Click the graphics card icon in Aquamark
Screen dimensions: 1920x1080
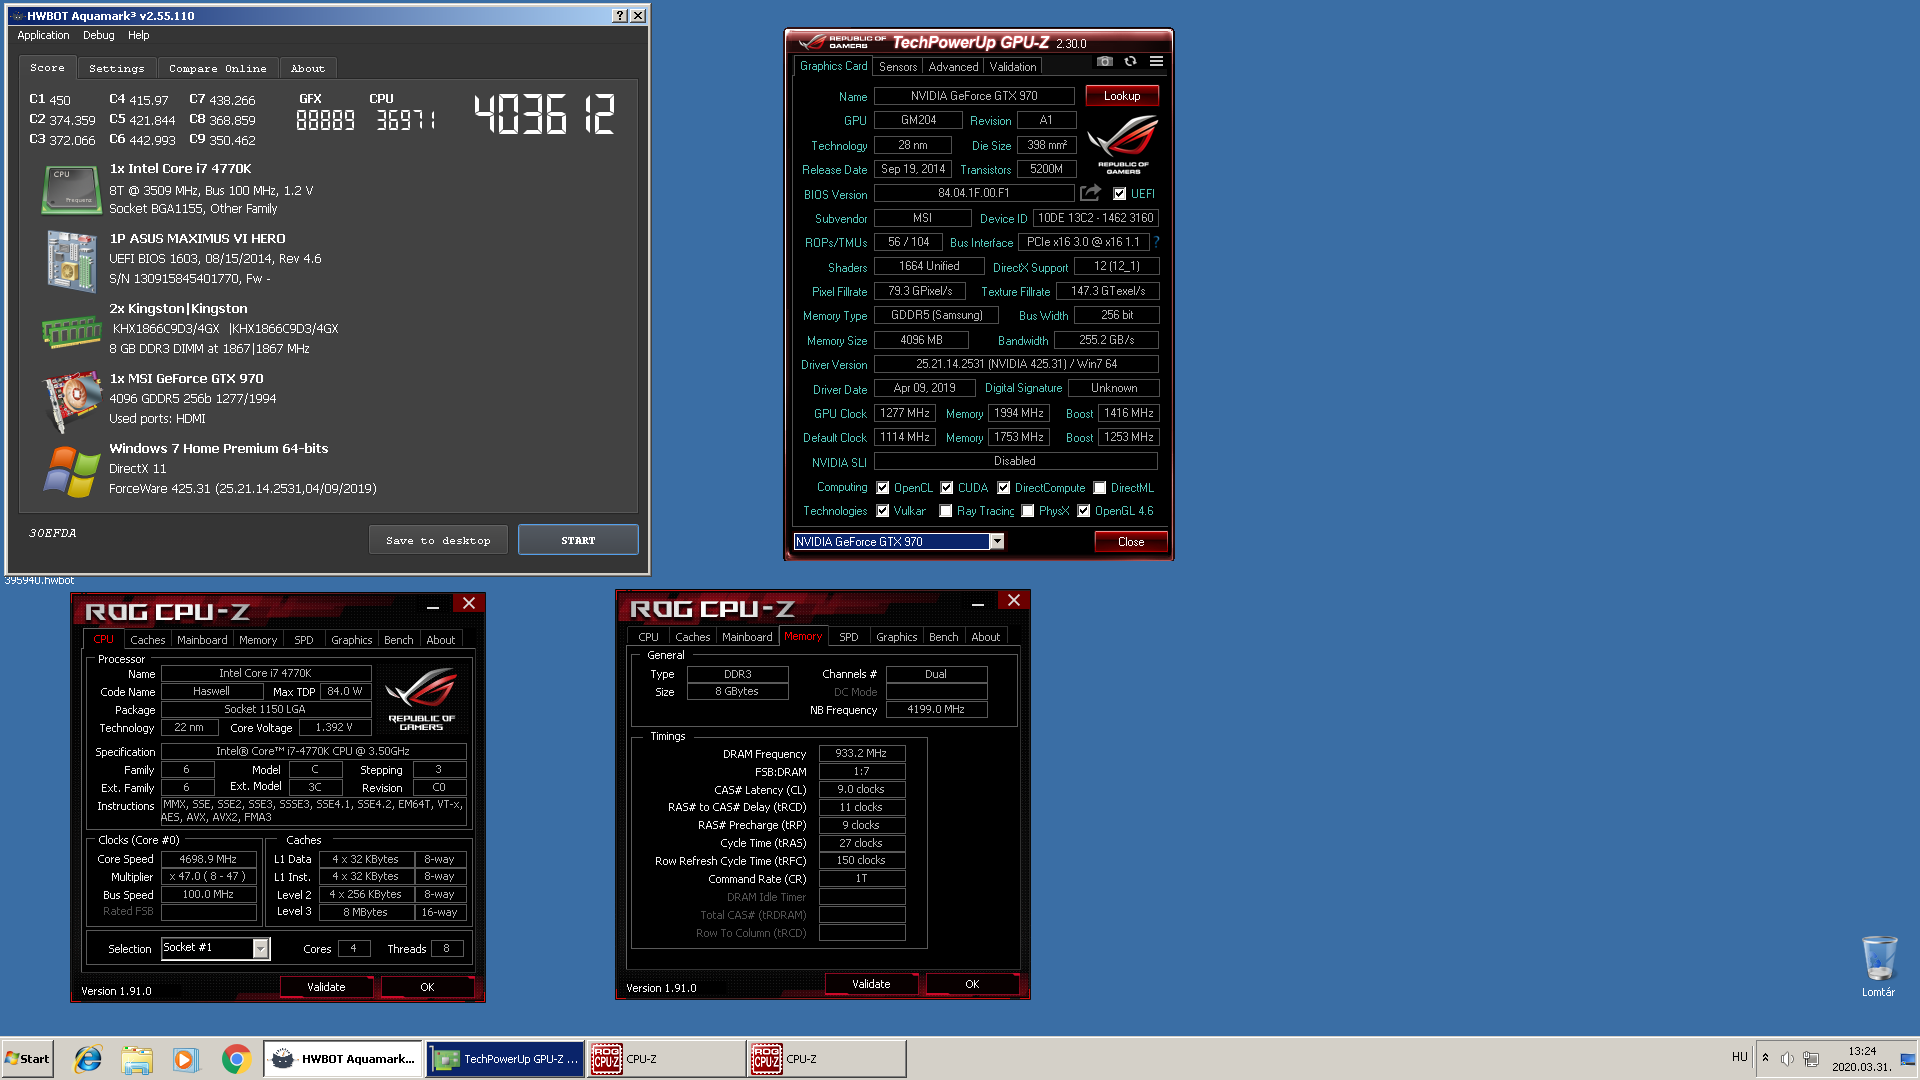(x=71, y=400)
